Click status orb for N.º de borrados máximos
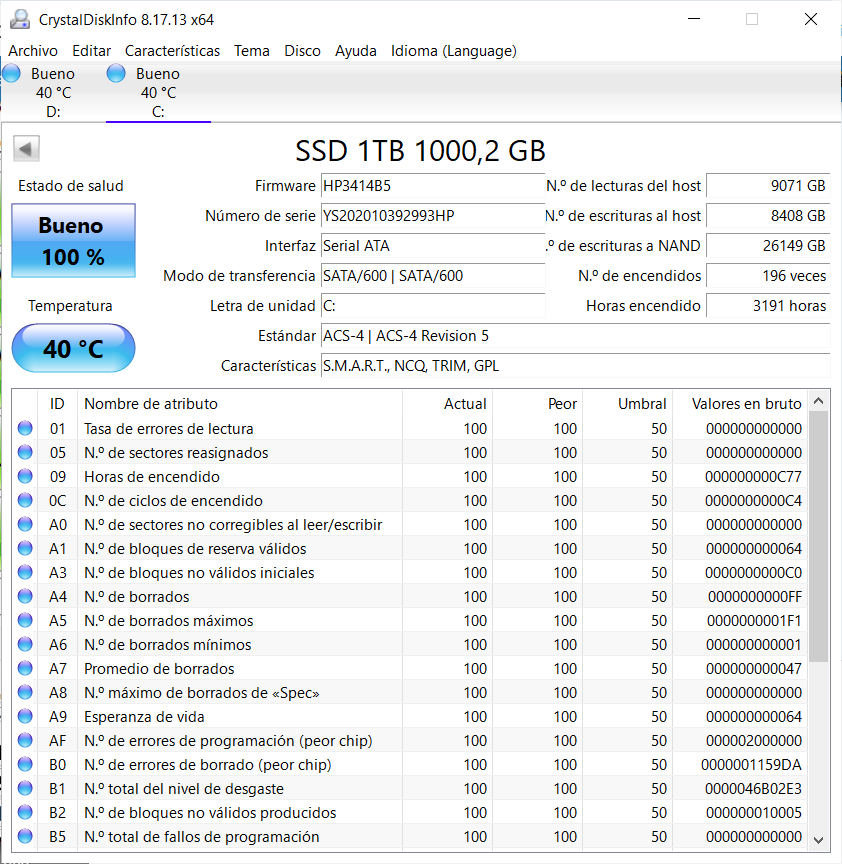Image resolution: width=842 pixels, height=864 pixels. (x=25, y=621)
